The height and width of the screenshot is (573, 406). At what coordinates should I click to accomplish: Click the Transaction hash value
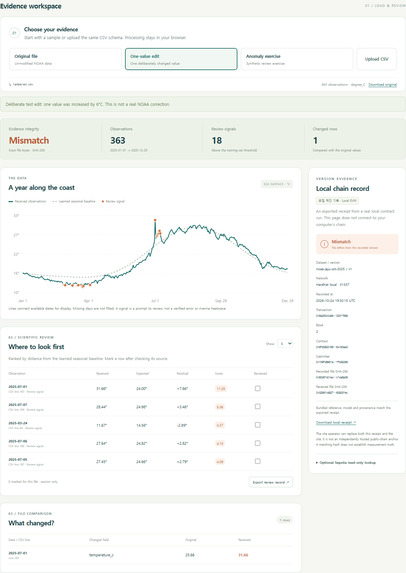(x=332, y=316)
